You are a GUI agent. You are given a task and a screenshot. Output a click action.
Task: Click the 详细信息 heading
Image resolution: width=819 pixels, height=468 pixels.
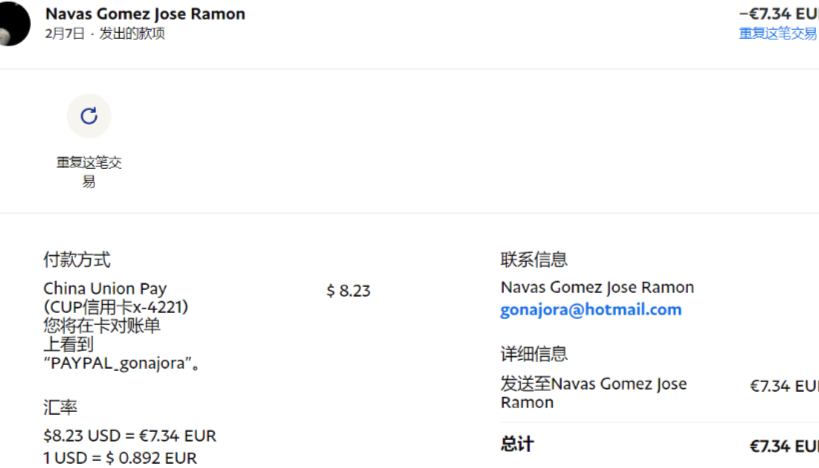(x=534, y=354)
